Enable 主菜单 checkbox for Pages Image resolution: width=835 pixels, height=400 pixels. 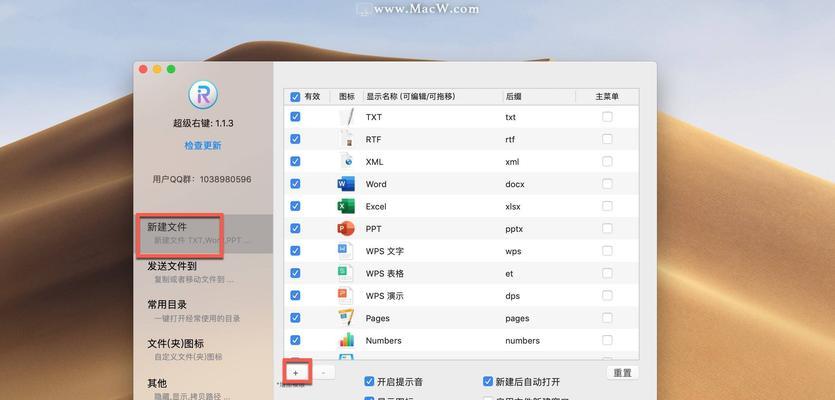point(607,318)
